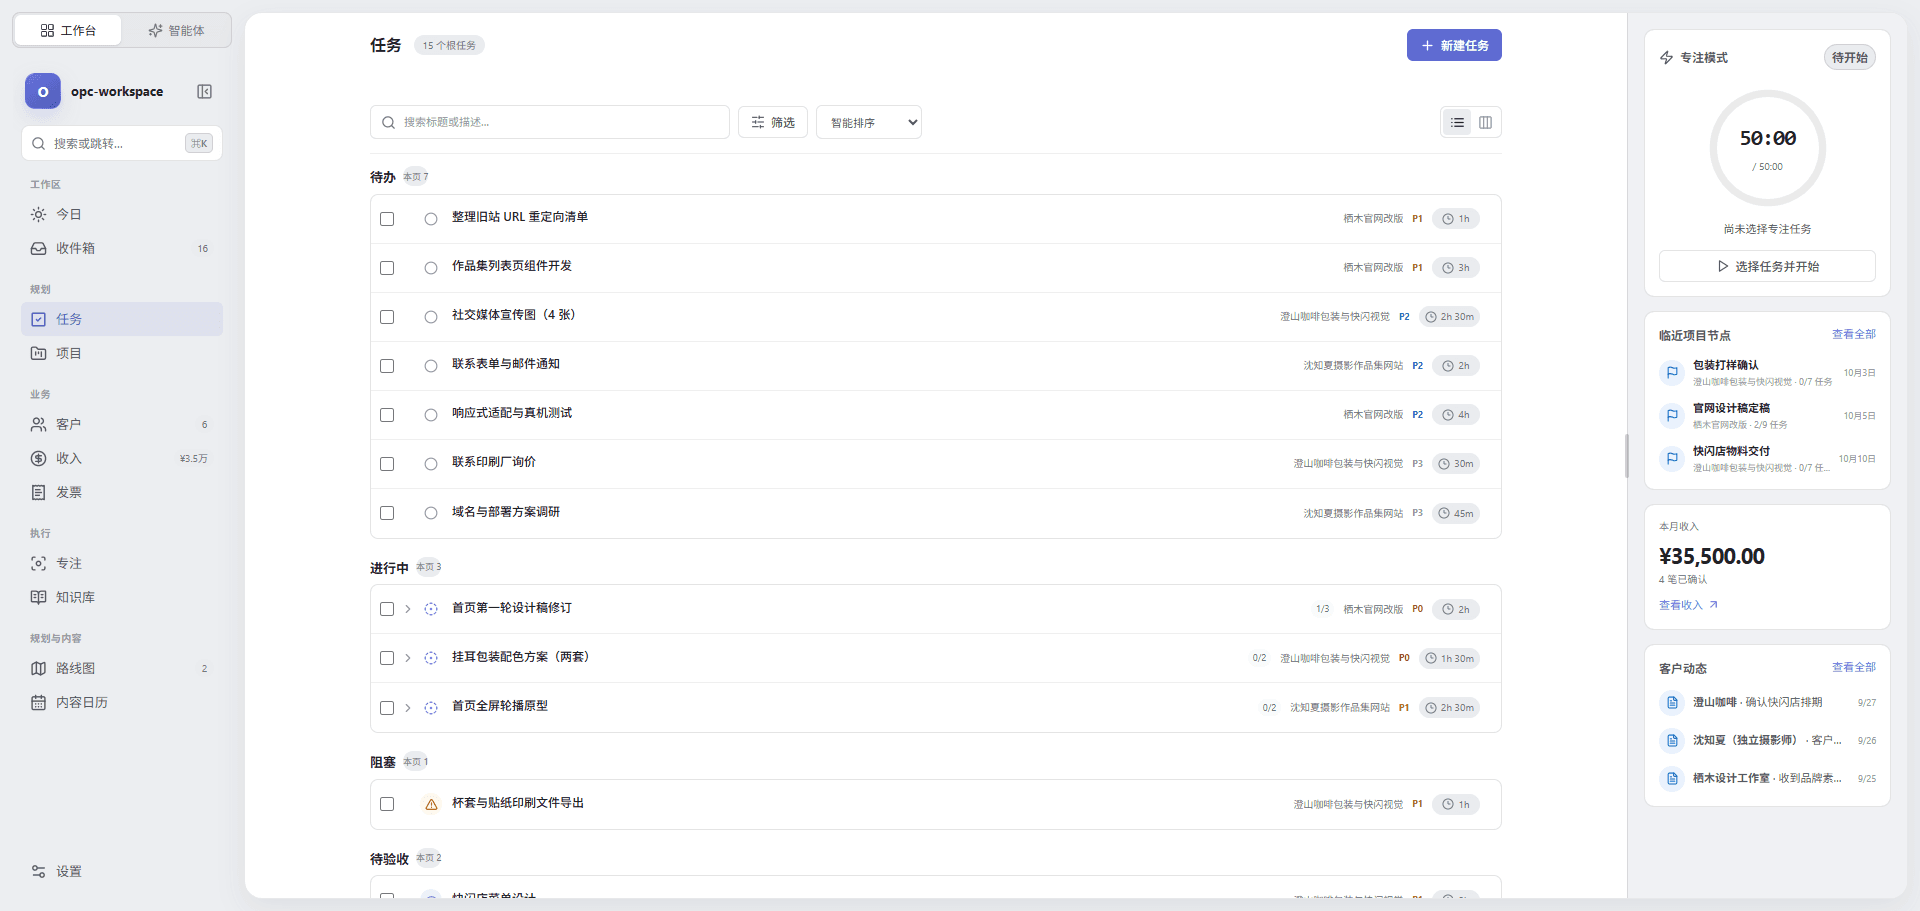Collapse the sidebar with the panel icon
Image resolution: width=1920 pixels, height=911 pixels.
(204, 92)
